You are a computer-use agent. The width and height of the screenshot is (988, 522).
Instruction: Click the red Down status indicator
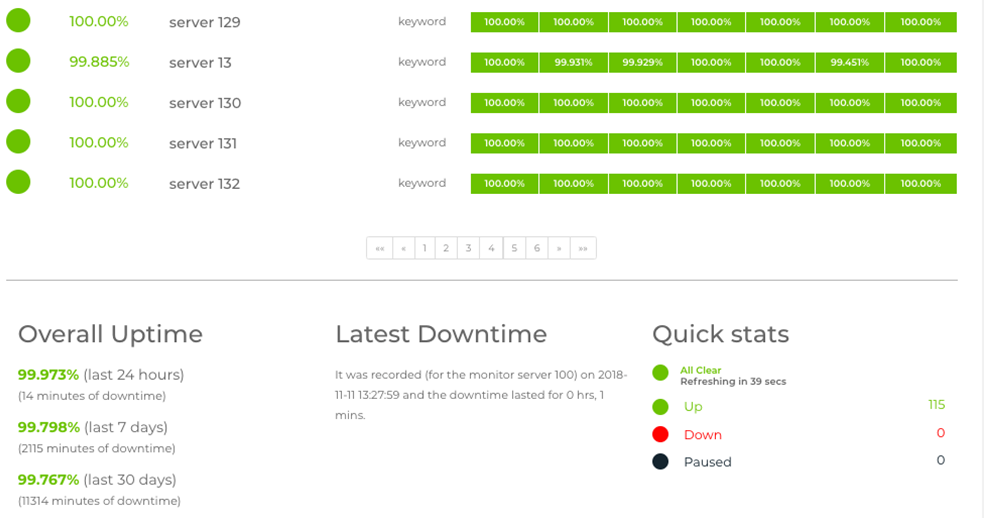(660, 434)
